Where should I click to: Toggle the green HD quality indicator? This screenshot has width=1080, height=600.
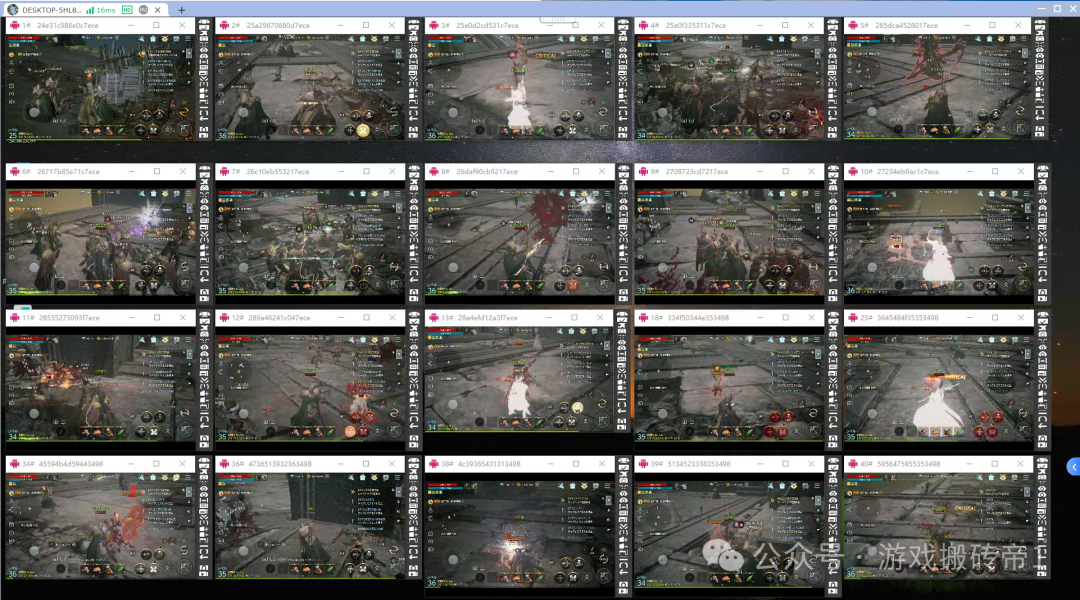click(127, 9)
